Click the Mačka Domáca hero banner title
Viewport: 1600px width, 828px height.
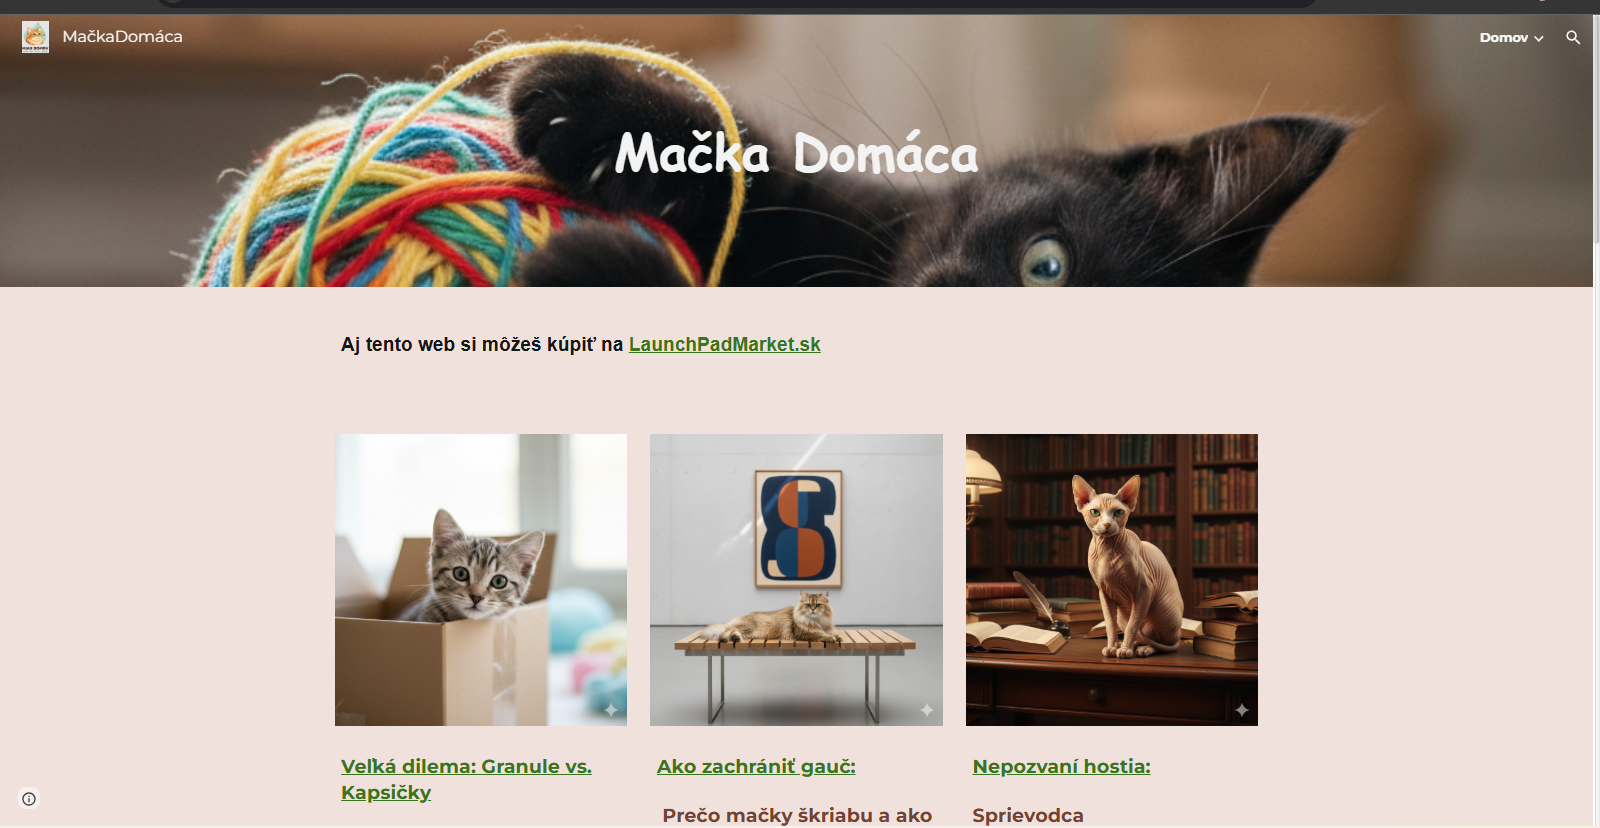pyautogui.click(x=796, y=153)
